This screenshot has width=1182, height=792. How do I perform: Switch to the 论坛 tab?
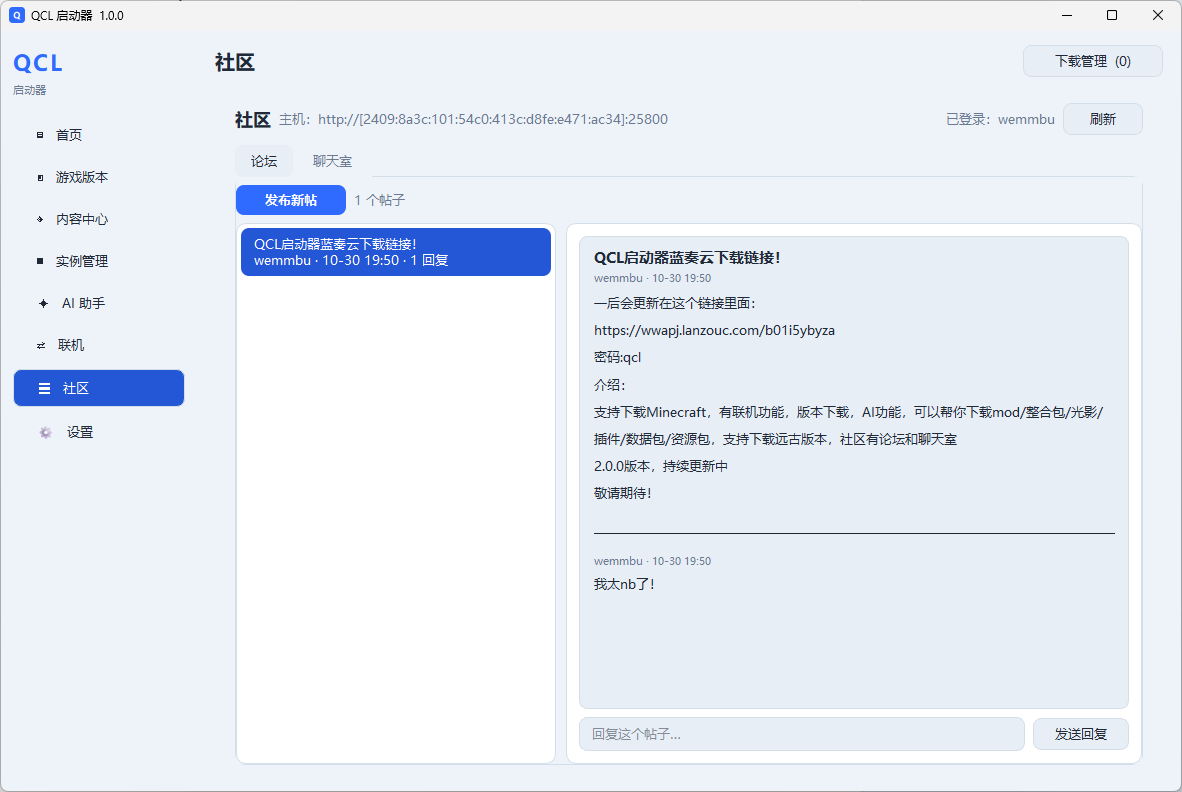point(264,161)
